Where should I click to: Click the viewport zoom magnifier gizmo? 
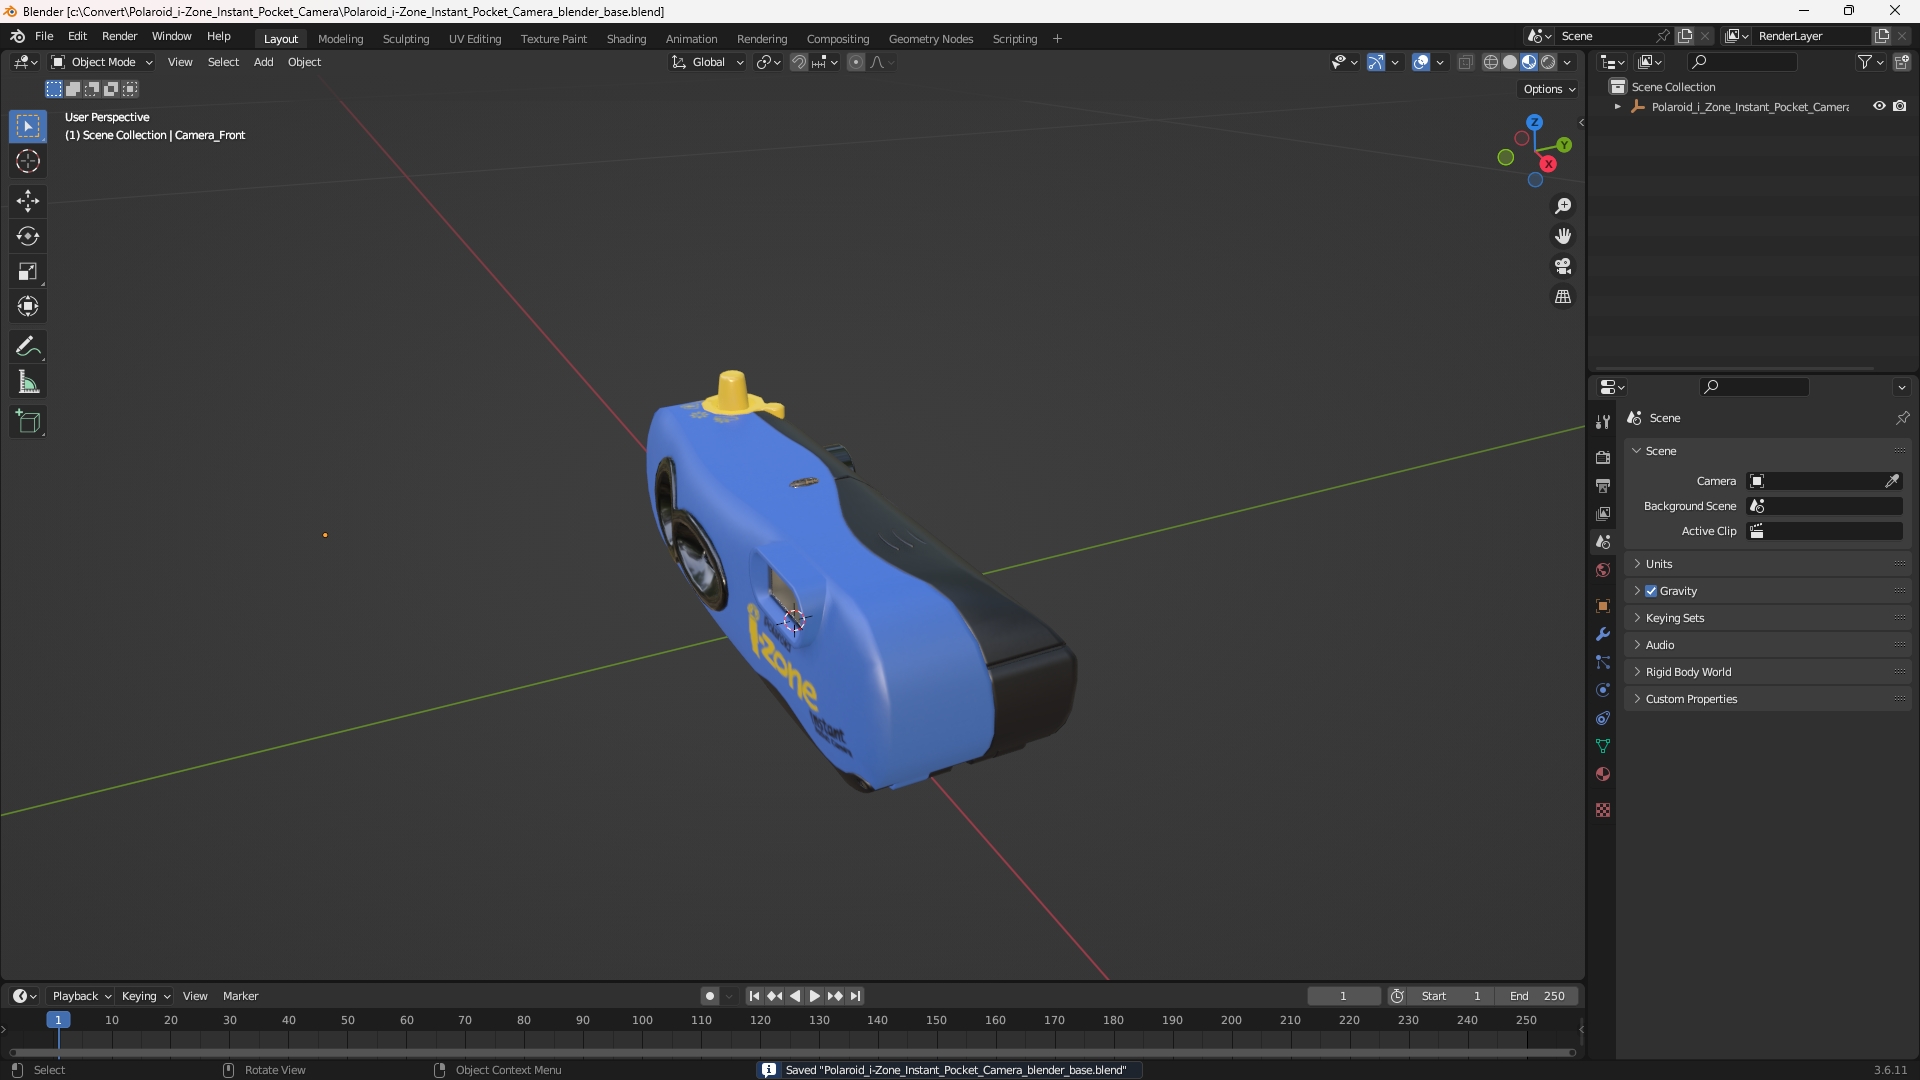pyautogui.click(x=1563, y=206)
